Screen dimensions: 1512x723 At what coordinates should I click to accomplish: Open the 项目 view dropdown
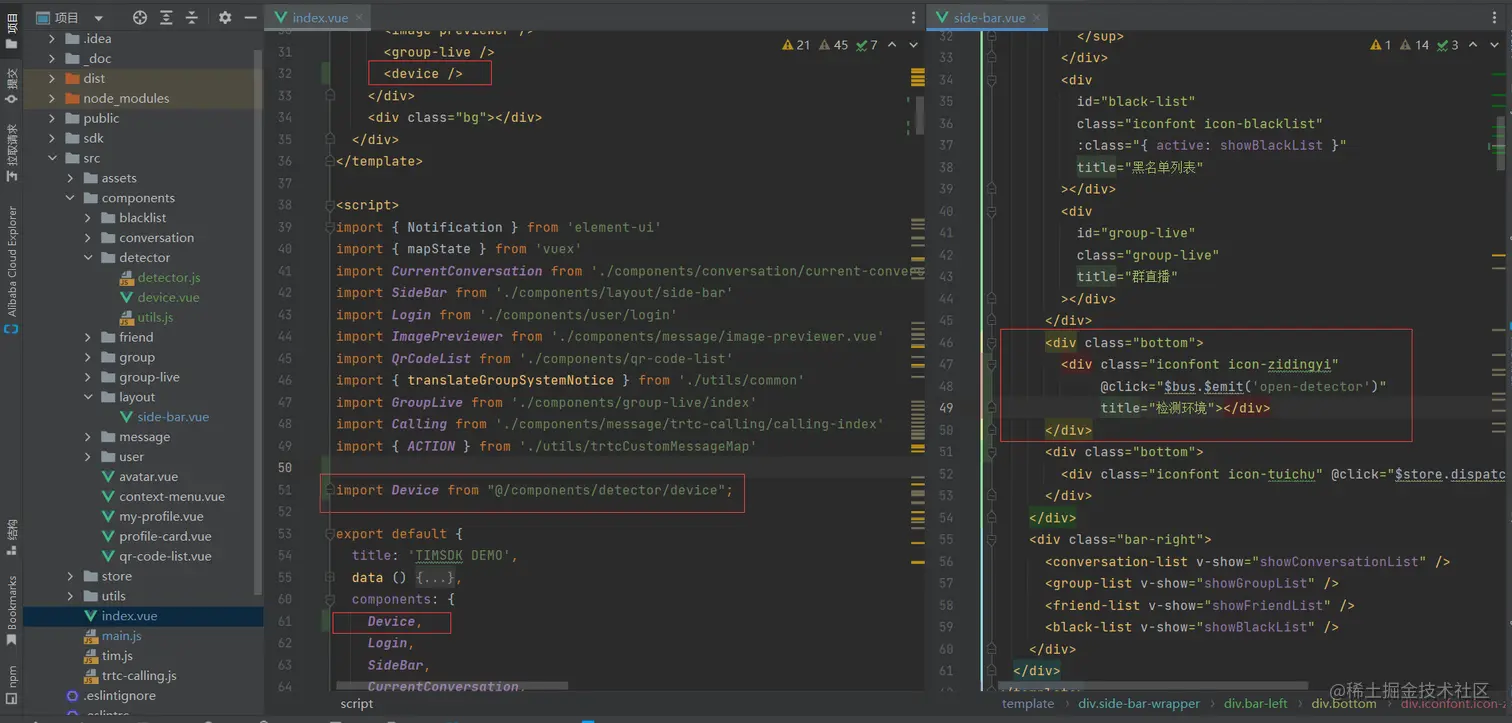70,18
